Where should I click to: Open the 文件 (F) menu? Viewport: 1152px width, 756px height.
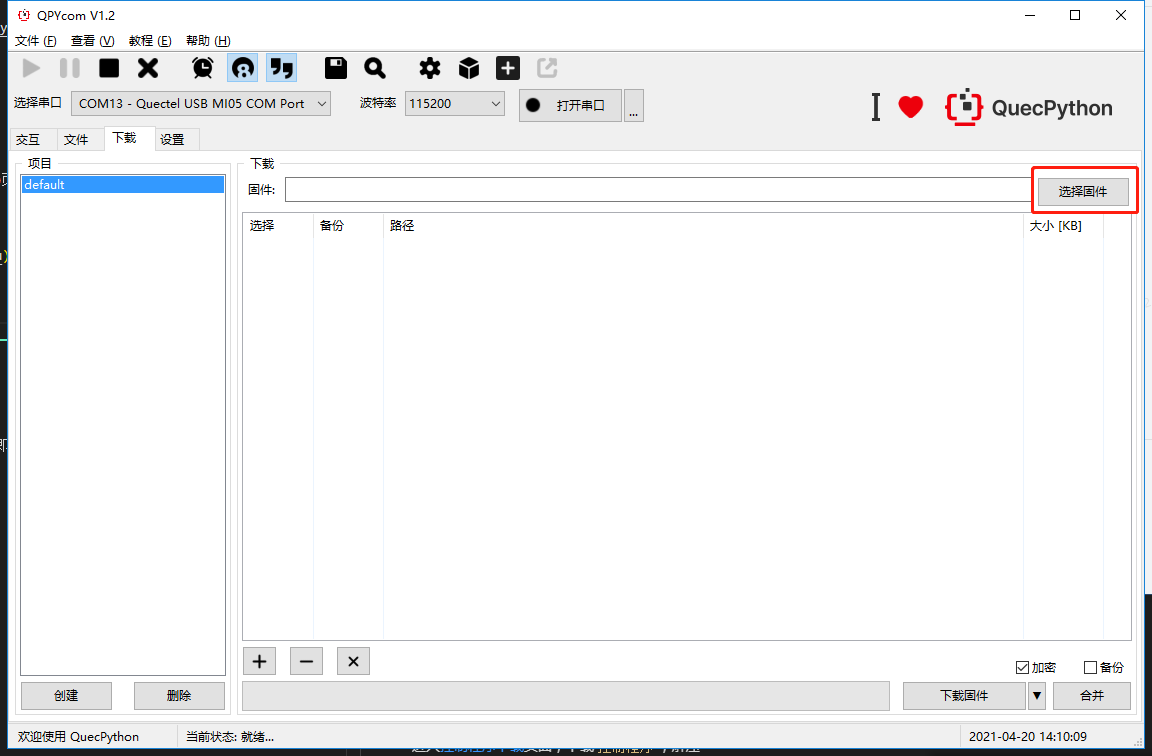pyautogui.click(x=36, y=41)
